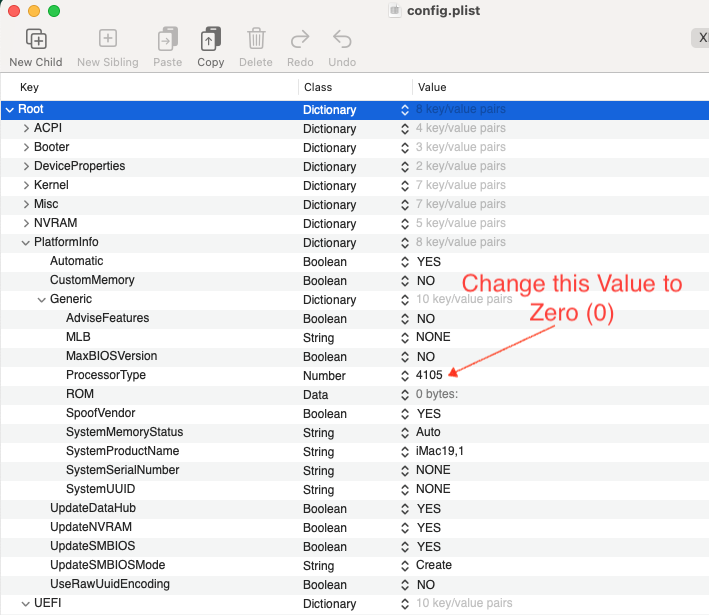Open class selector for AdviseFeatures row
The image size is (709, 615).
point(405,319)
